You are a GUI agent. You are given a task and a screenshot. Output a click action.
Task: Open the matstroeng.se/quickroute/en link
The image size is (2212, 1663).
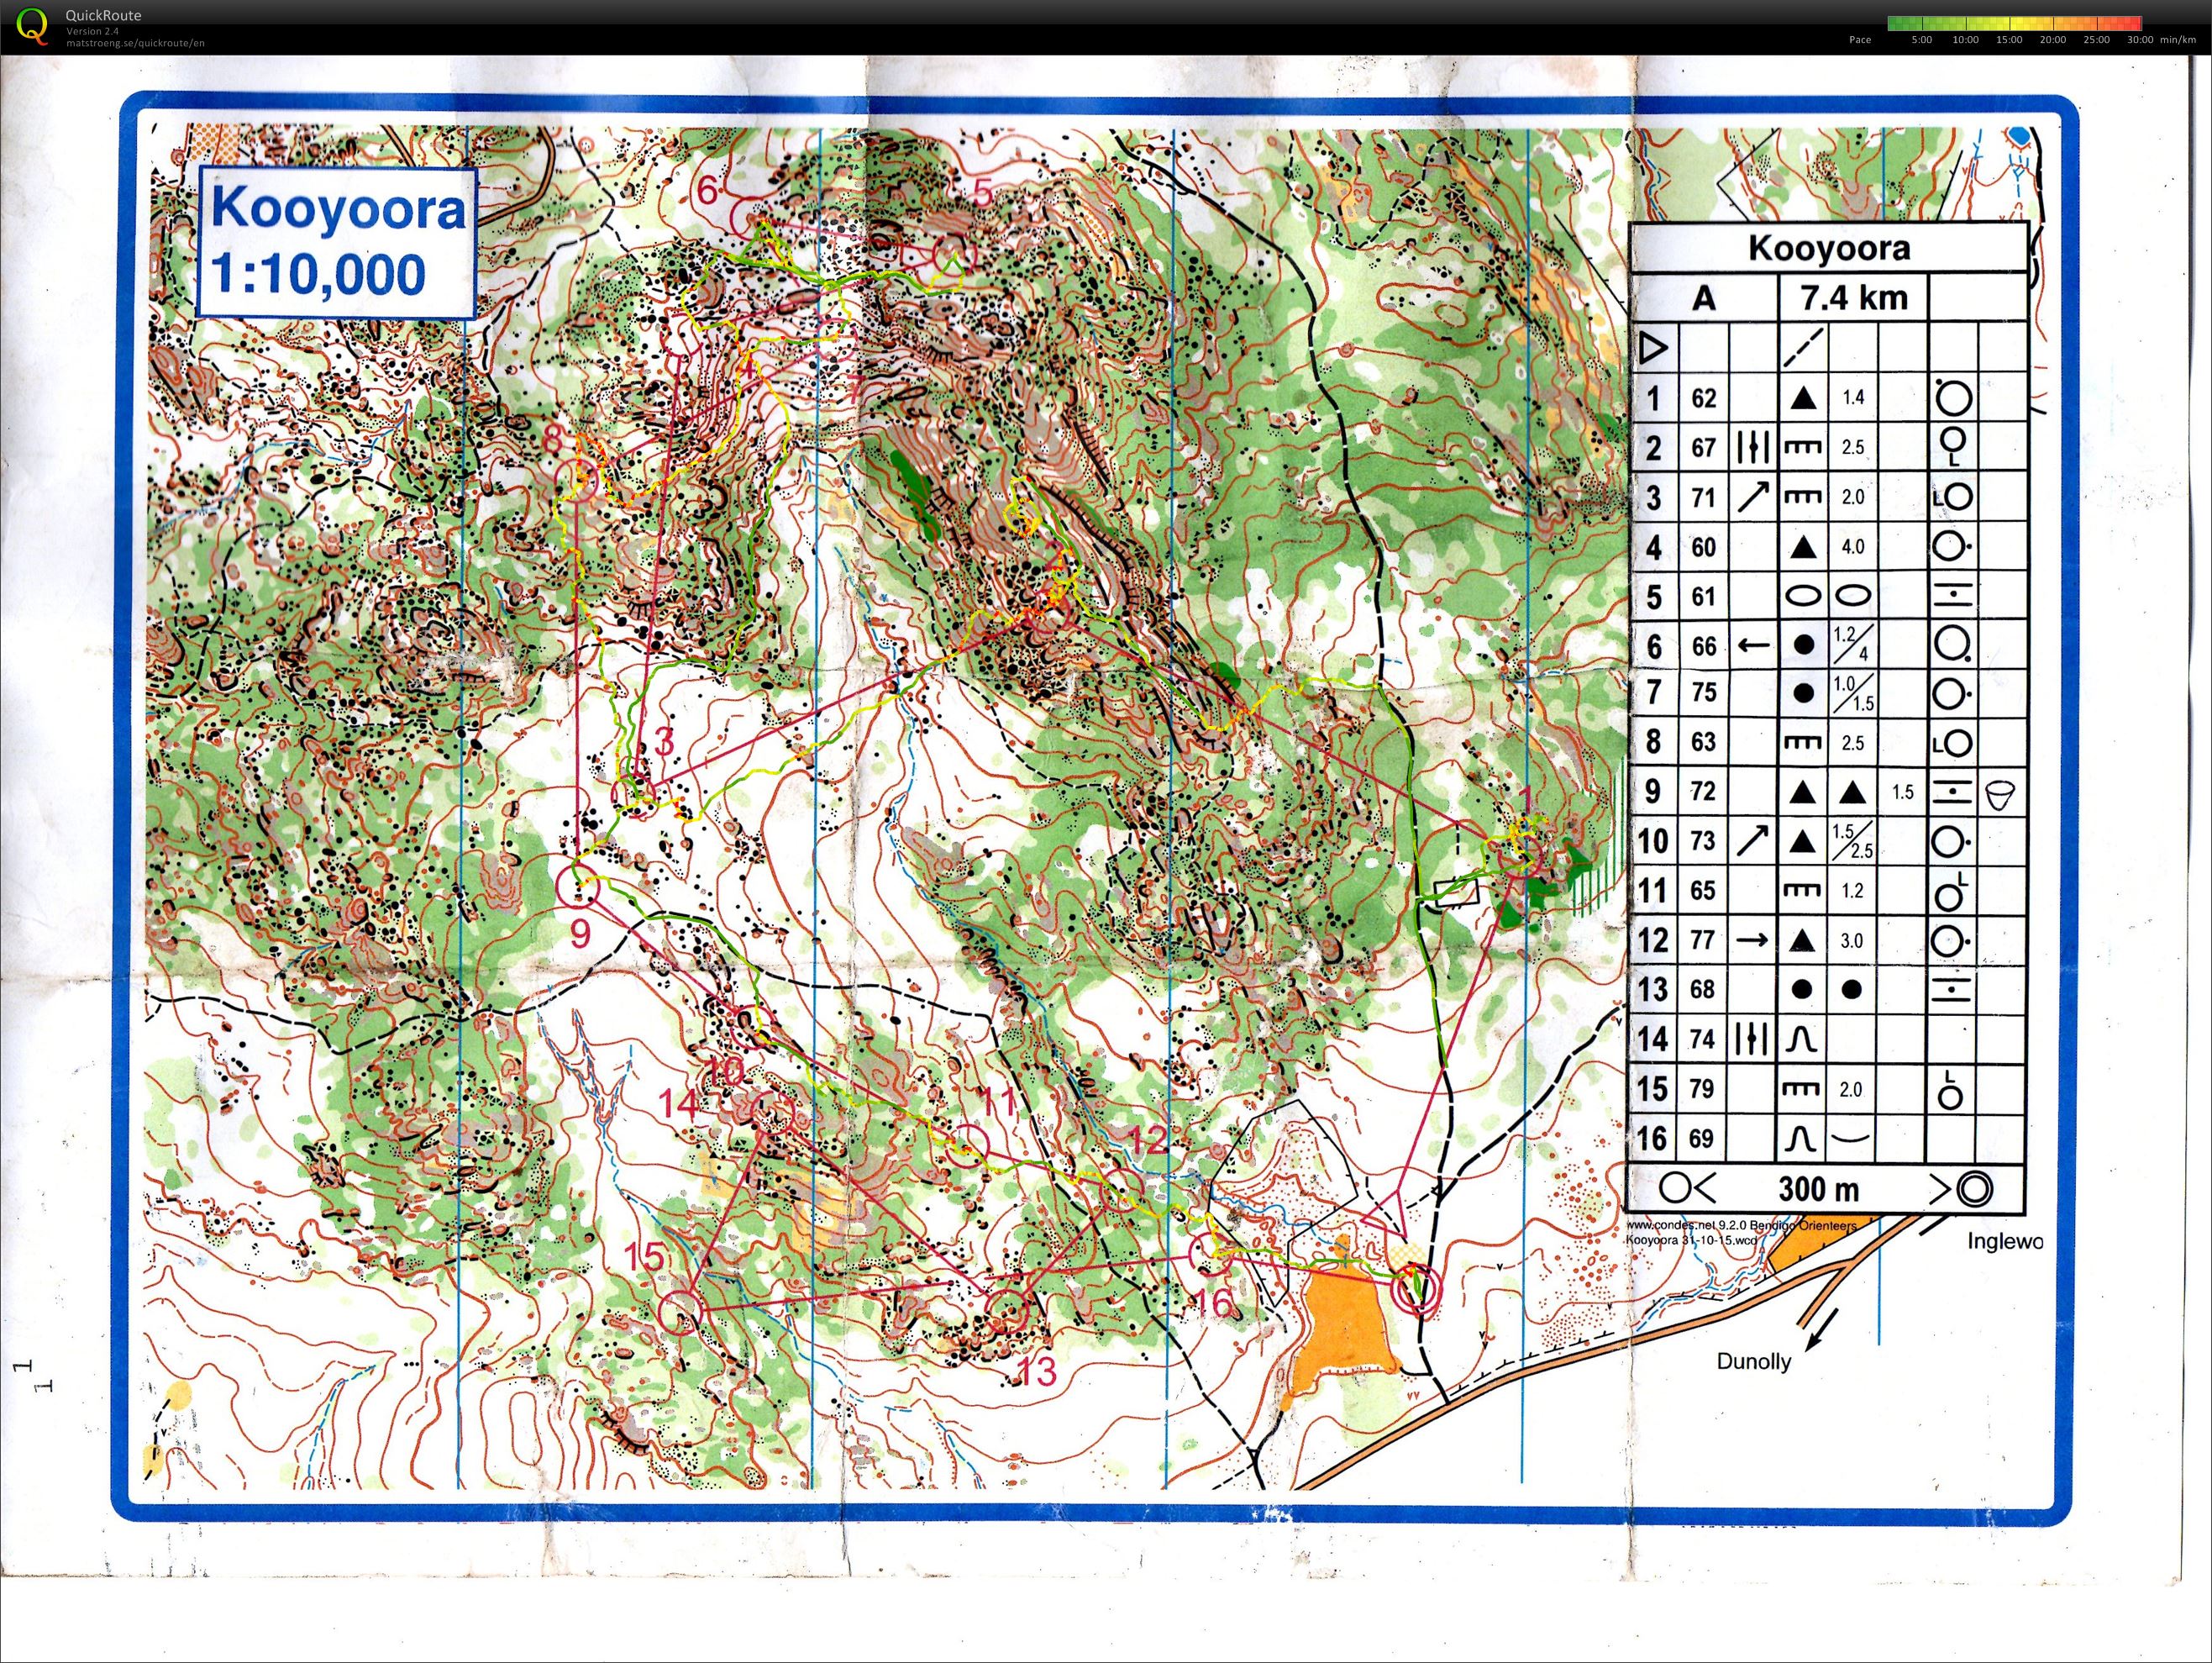(x=135, y=43)
